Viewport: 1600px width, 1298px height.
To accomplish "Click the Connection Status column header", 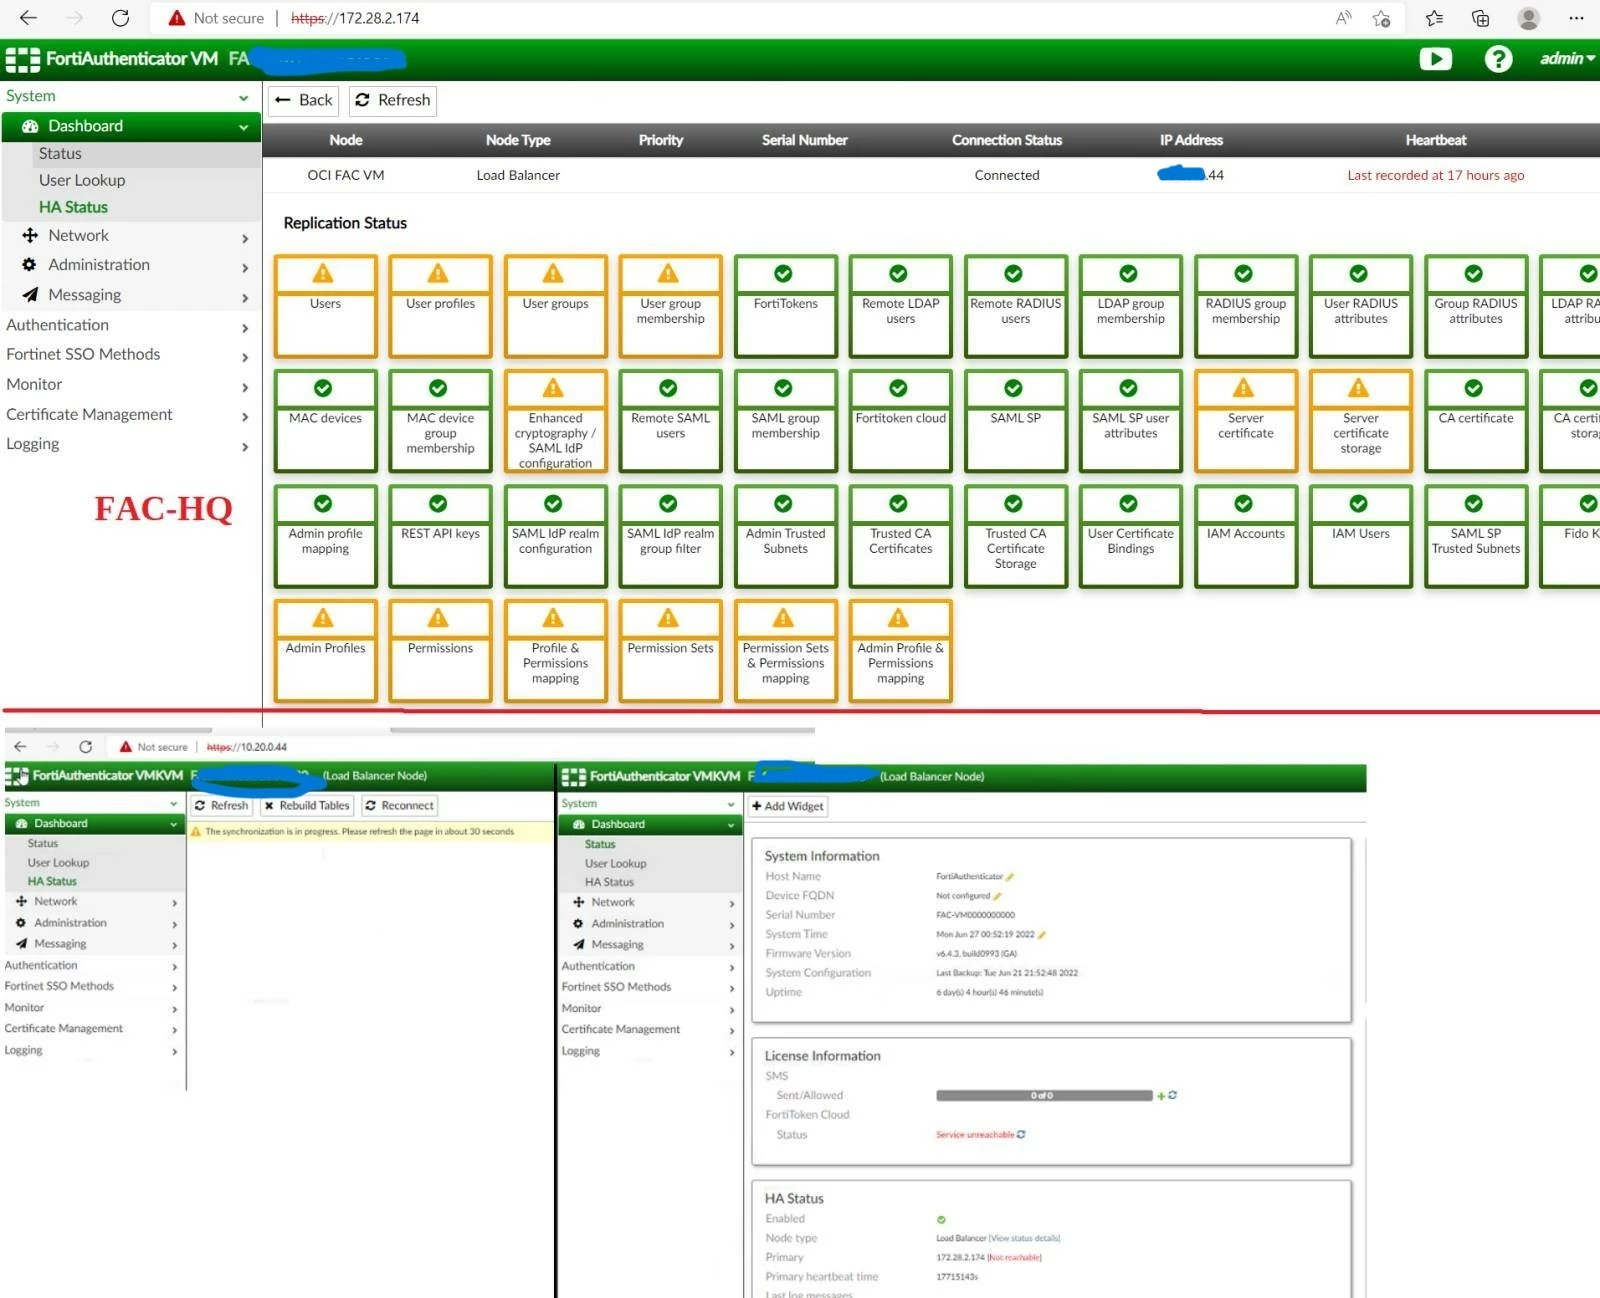I will (1006, 140).
